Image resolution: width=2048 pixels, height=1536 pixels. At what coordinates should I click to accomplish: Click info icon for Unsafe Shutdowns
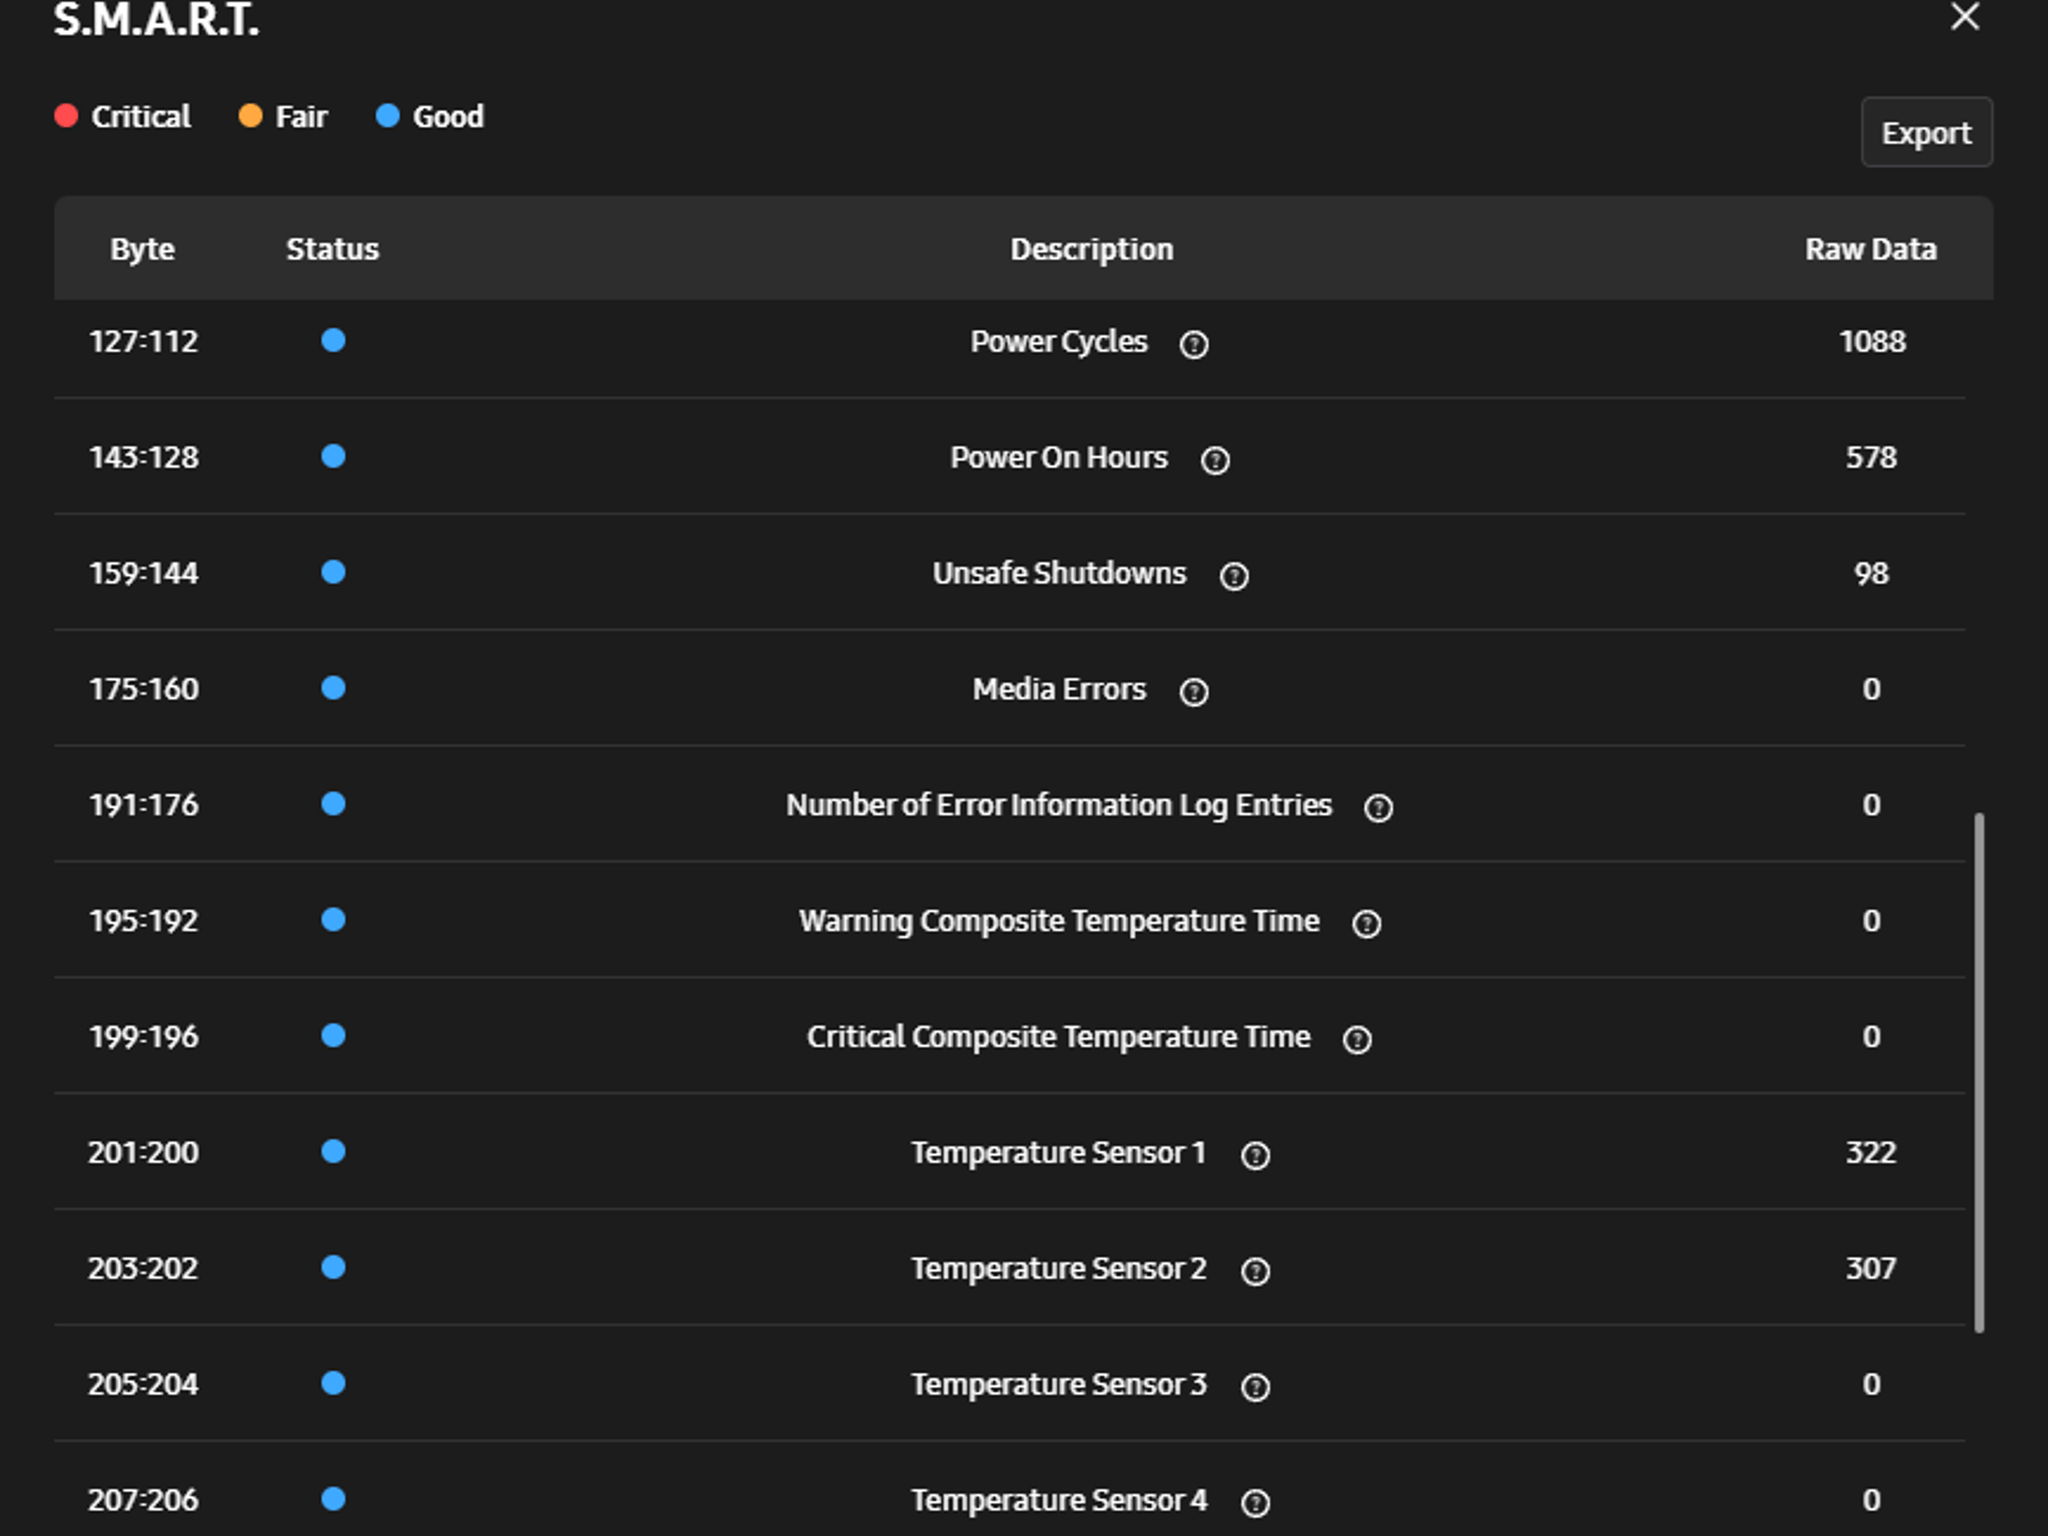click(1234, 576)
